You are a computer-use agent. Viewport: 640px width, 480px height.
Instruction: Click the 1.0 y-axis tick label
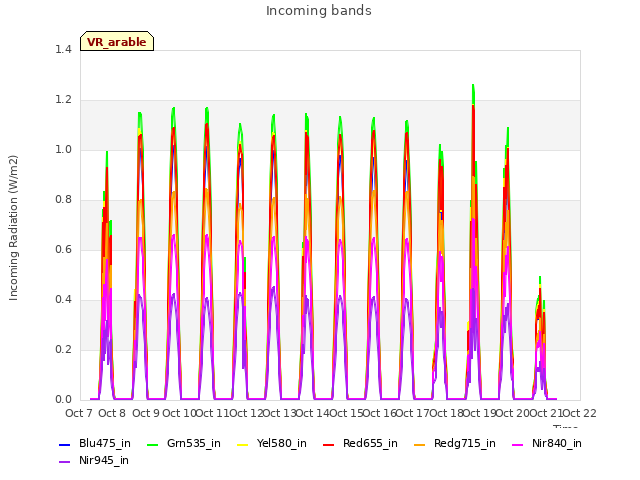[63, 149]
